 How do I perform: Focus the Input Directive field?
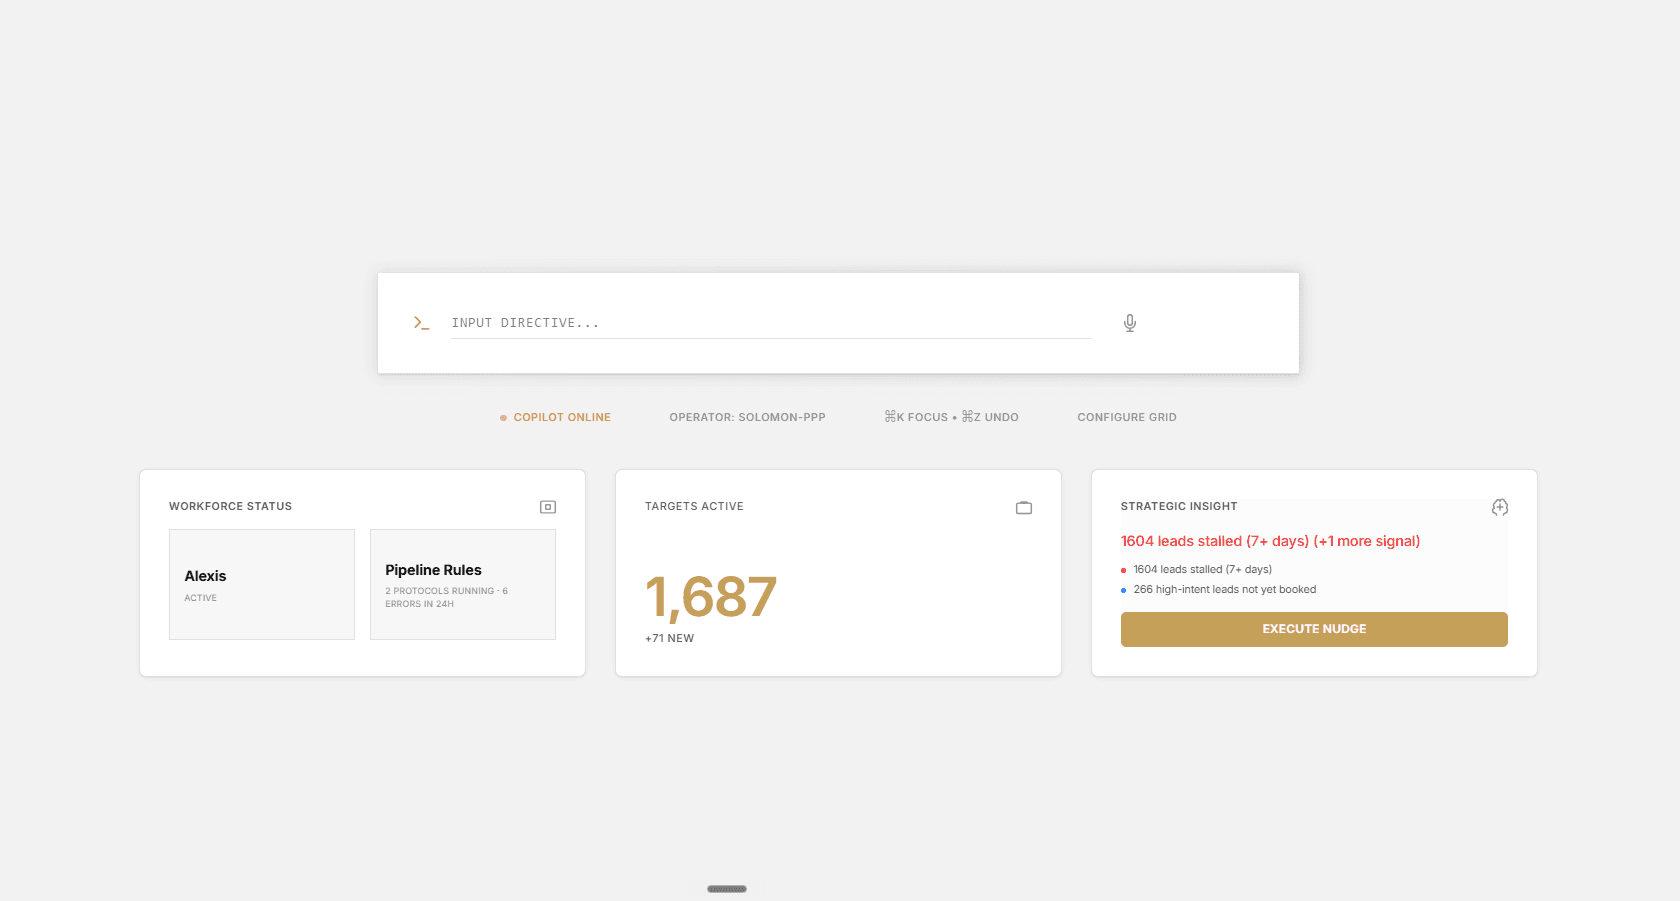click(770, 323)
